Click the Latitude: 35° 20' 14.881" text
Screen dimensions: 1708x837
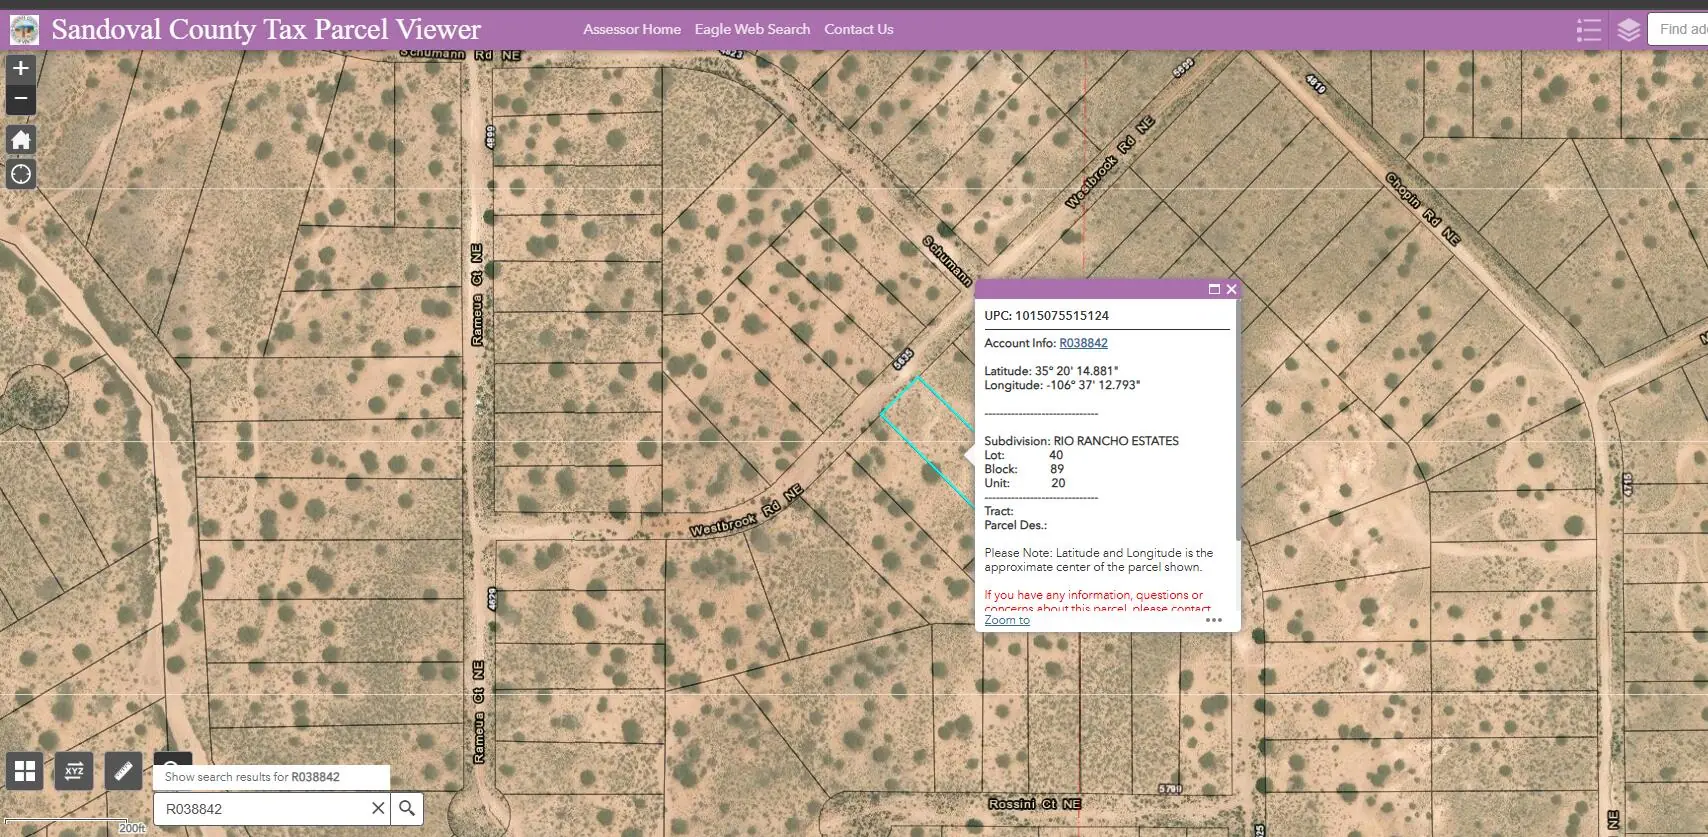pos(1051,371)
